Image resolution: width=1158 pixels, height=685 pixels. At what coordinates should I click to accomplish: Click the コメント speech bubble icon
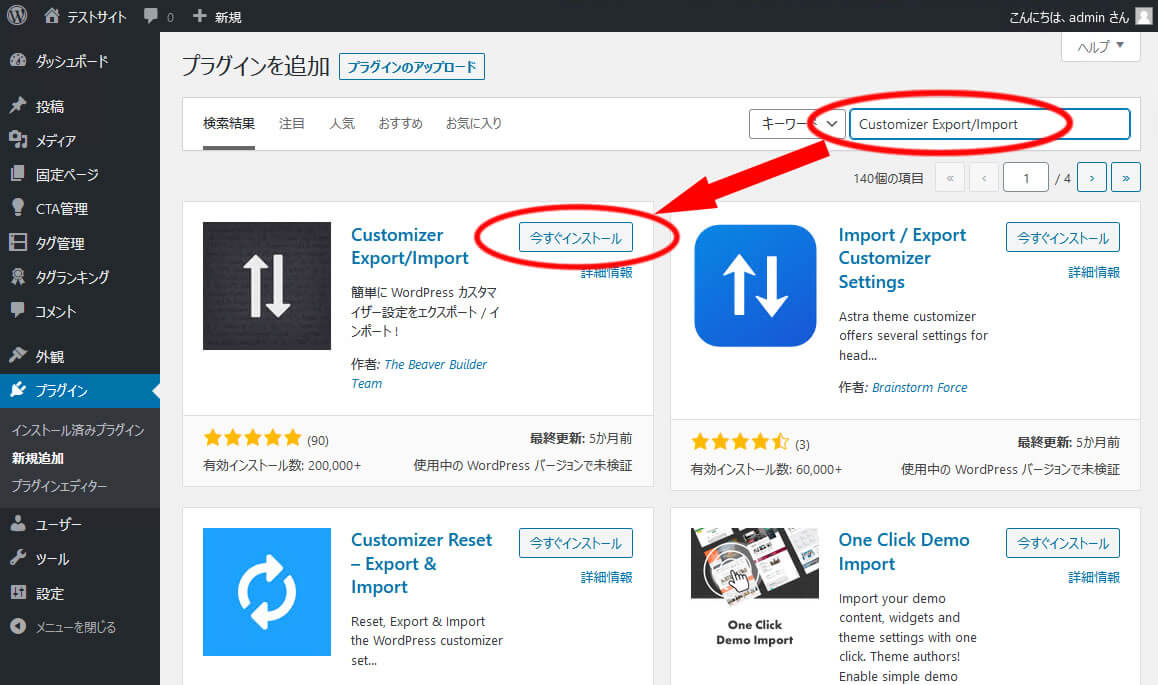[18, 311]
